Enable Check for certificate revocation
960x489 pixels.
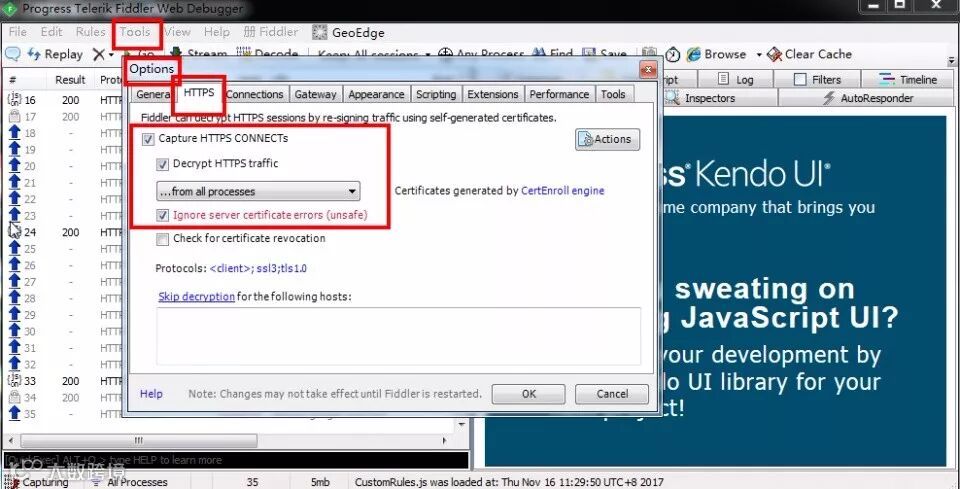pos(162,239)
